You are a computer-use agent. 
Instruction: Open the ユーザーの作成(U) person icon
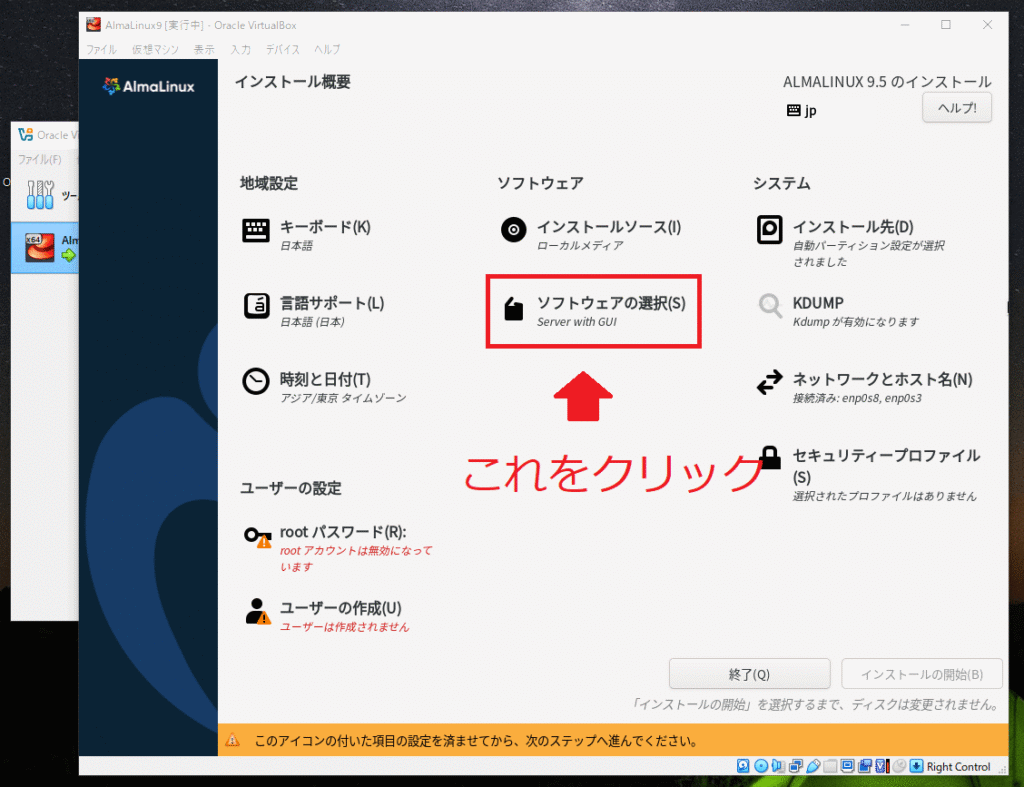tap(257, 612)
